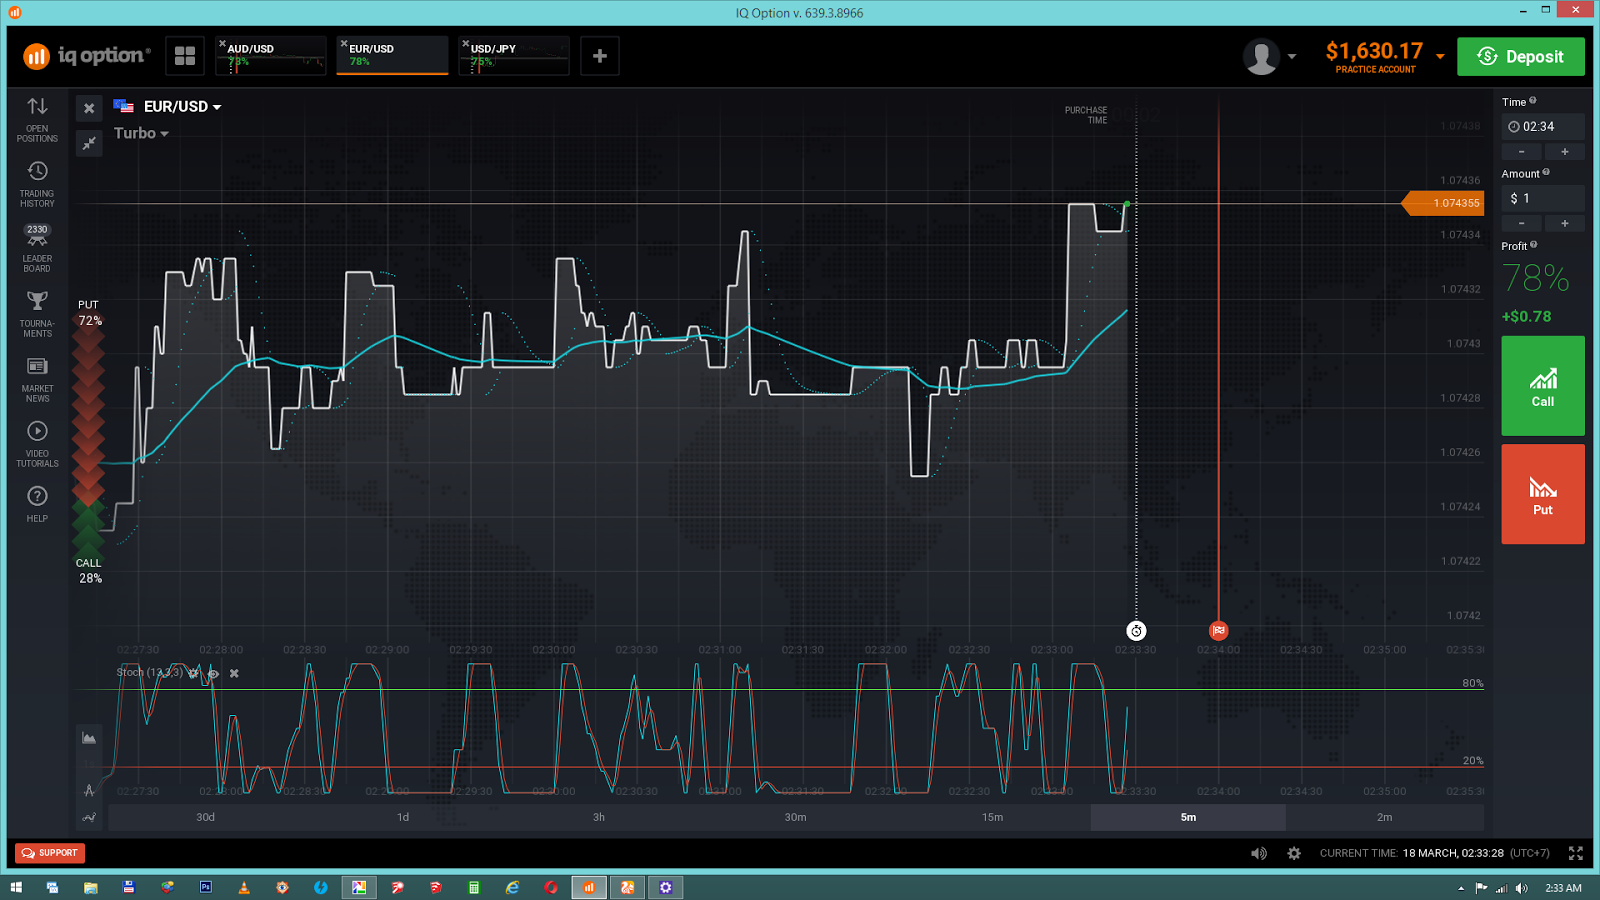Open the Leader Board from the sidebar

coord(37,245)
